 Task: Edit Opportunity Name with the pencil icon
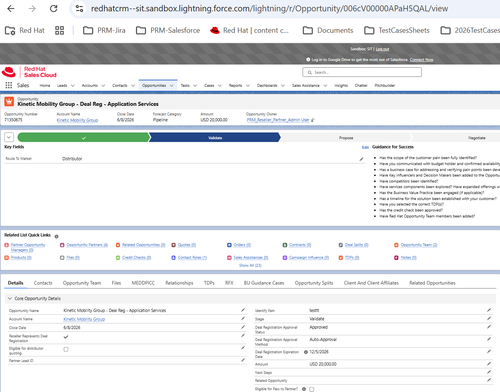point(243,310)
